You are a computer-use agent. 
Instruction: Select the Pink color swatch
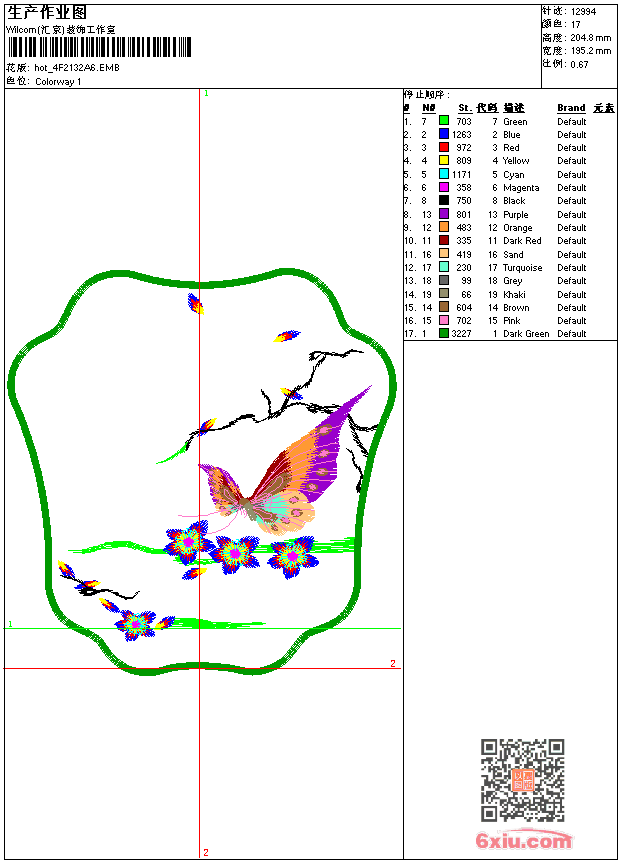point(444,320)
